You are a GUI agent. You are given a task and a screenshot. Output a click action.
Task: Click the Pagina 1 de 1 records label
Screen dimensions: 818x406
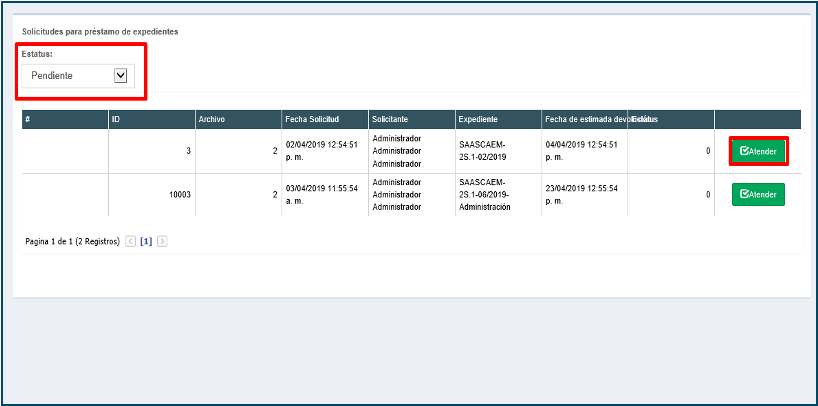coord(72,242)
